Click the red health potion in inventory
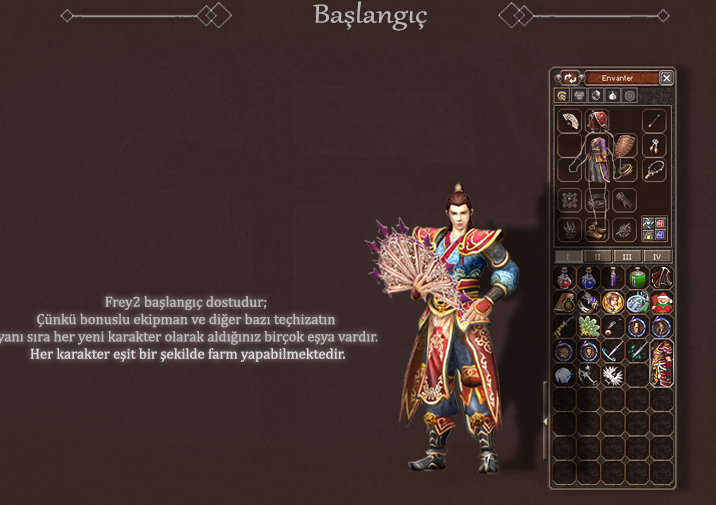This screenshot has width=716, height=505. pos(564,278)
